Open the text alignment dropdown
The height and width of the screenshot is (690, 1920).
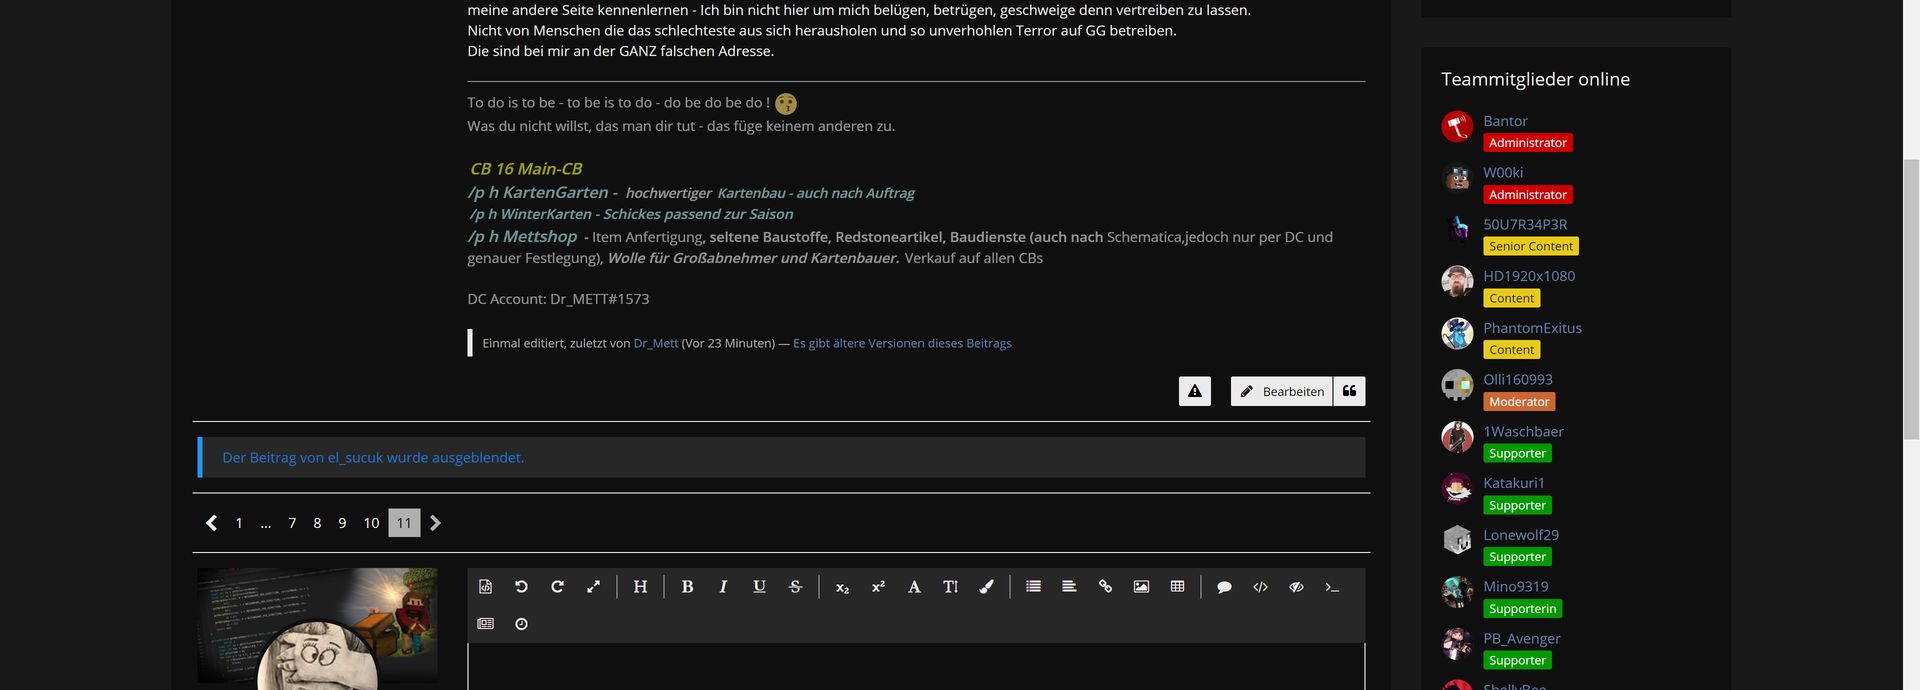click(1069, 587)
